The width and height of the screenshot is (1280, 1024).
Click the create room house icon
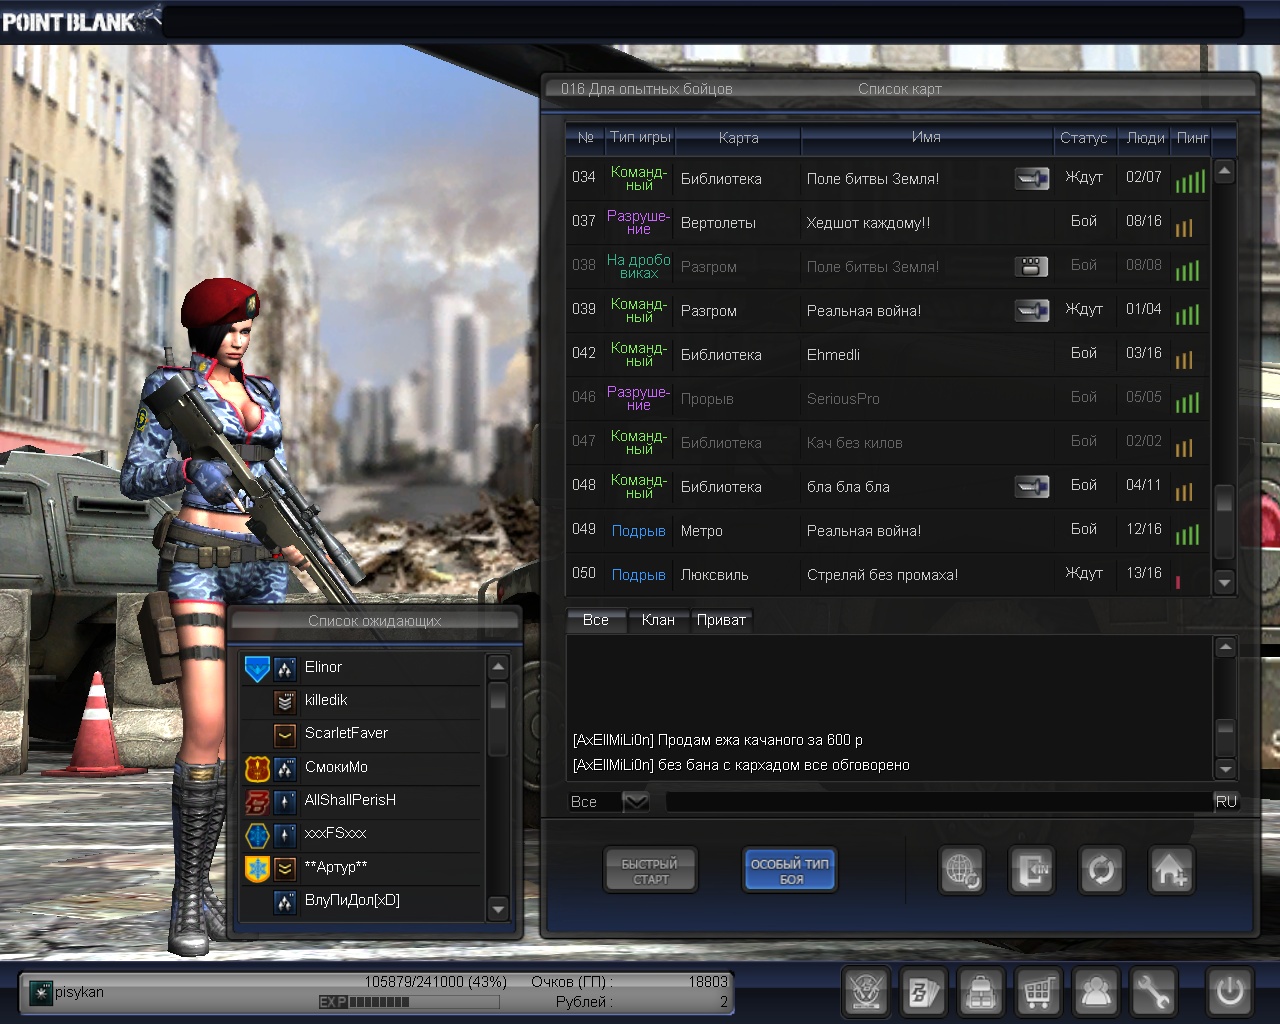1170,870
